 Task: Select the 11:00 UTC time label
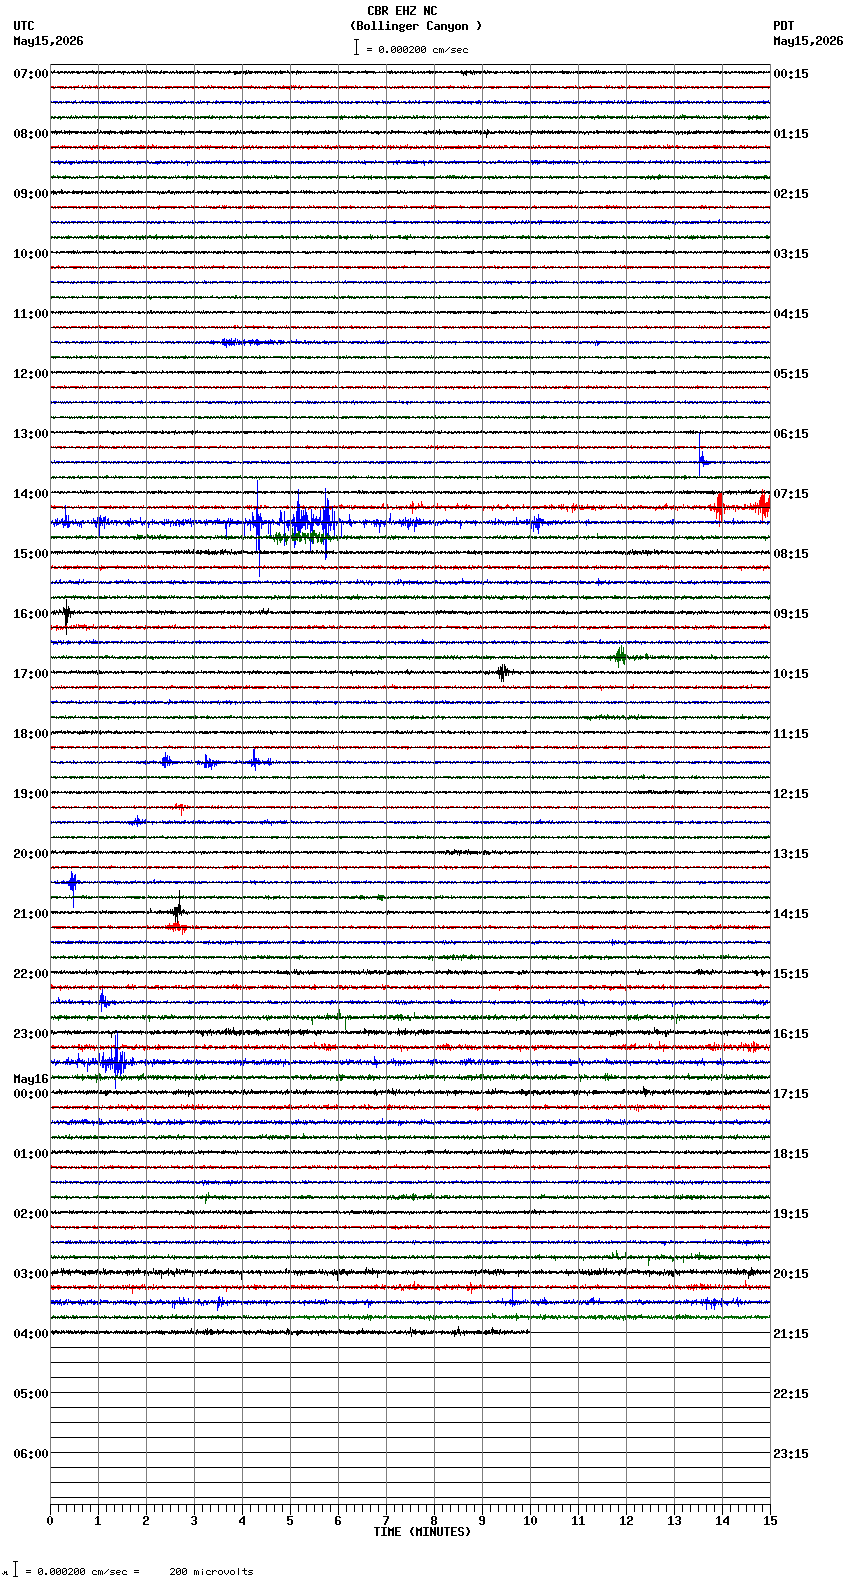coord(31,314)
